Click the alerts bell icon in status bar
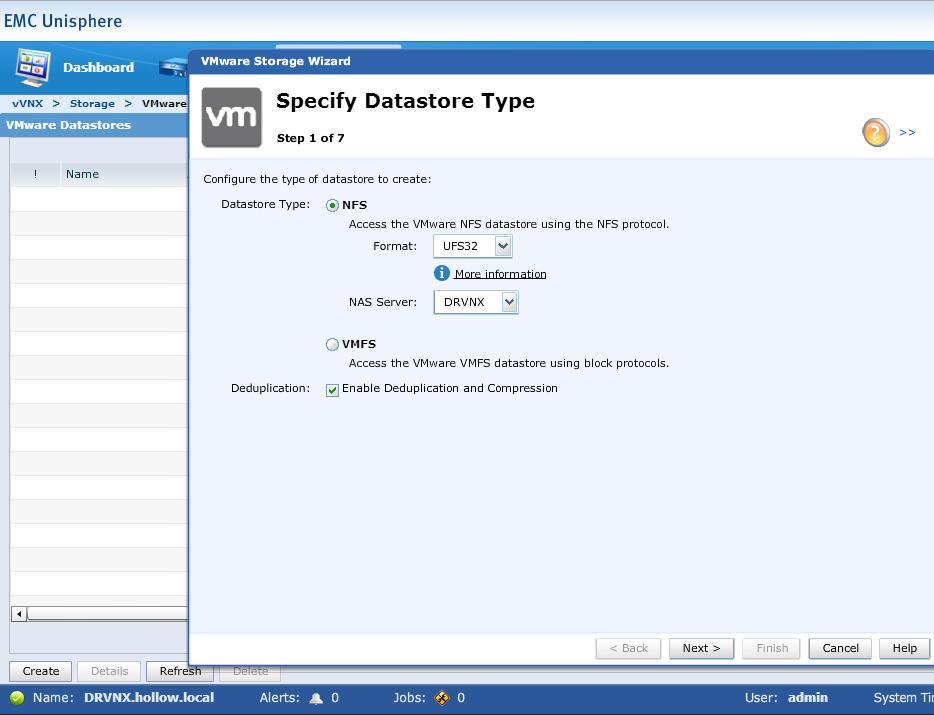The image size is (934, 715). click(316, 698)
